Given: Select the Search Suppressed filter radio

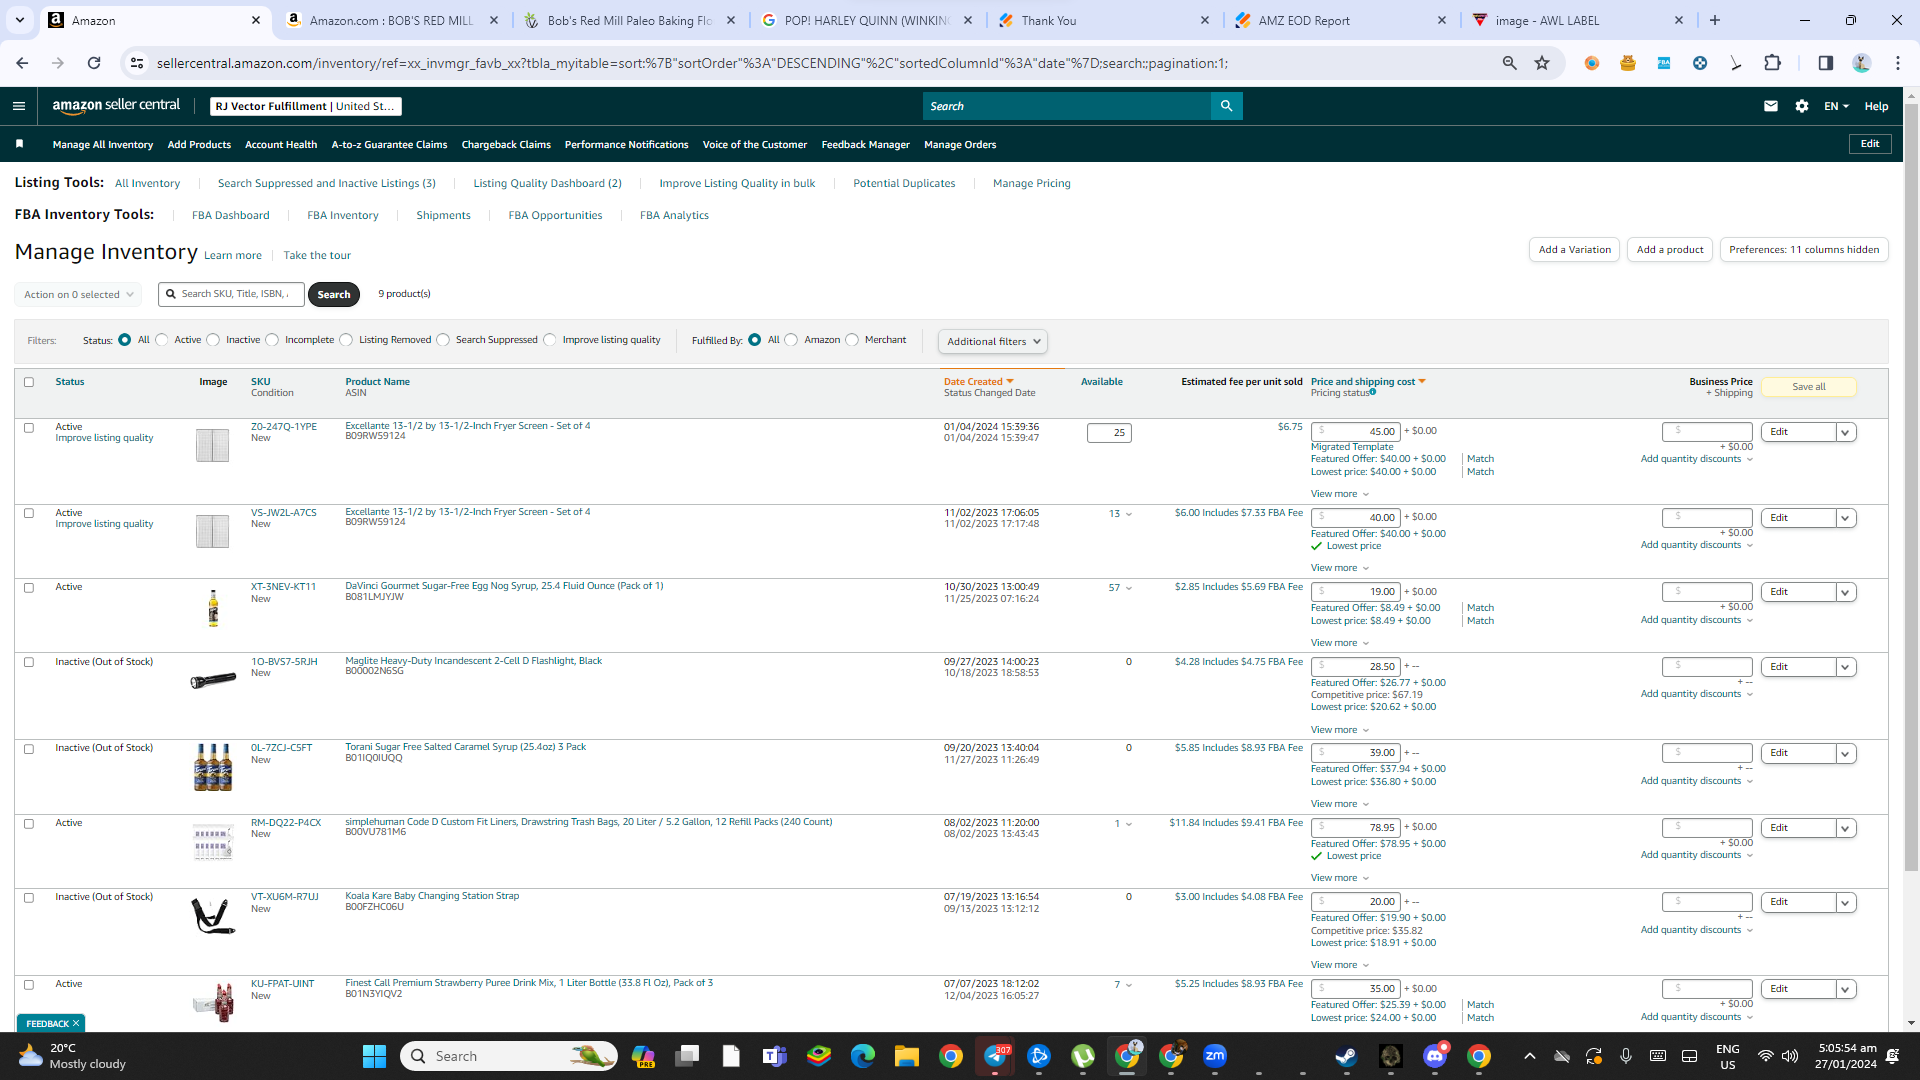Looking at the screenshot, I should tap(443, 340).
